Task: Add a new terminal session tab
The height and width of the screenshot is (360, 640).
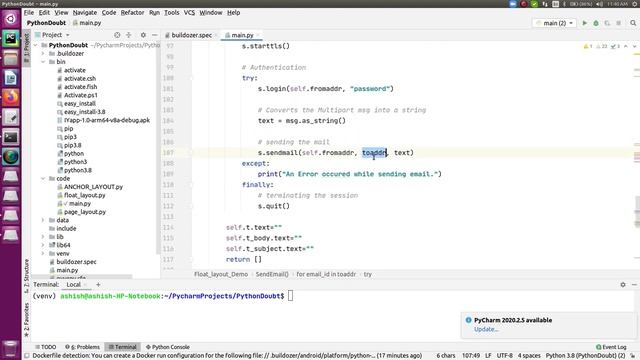Action: (98, 284)
